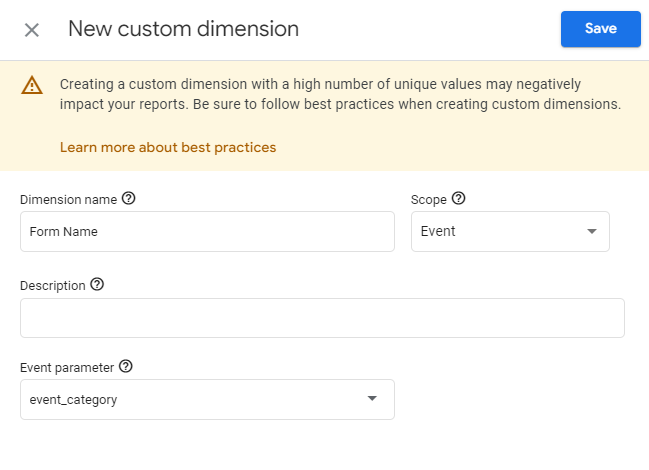Click the help icon next to Dimension name
This screenshot has height=470, width=649.
point(128,199)
